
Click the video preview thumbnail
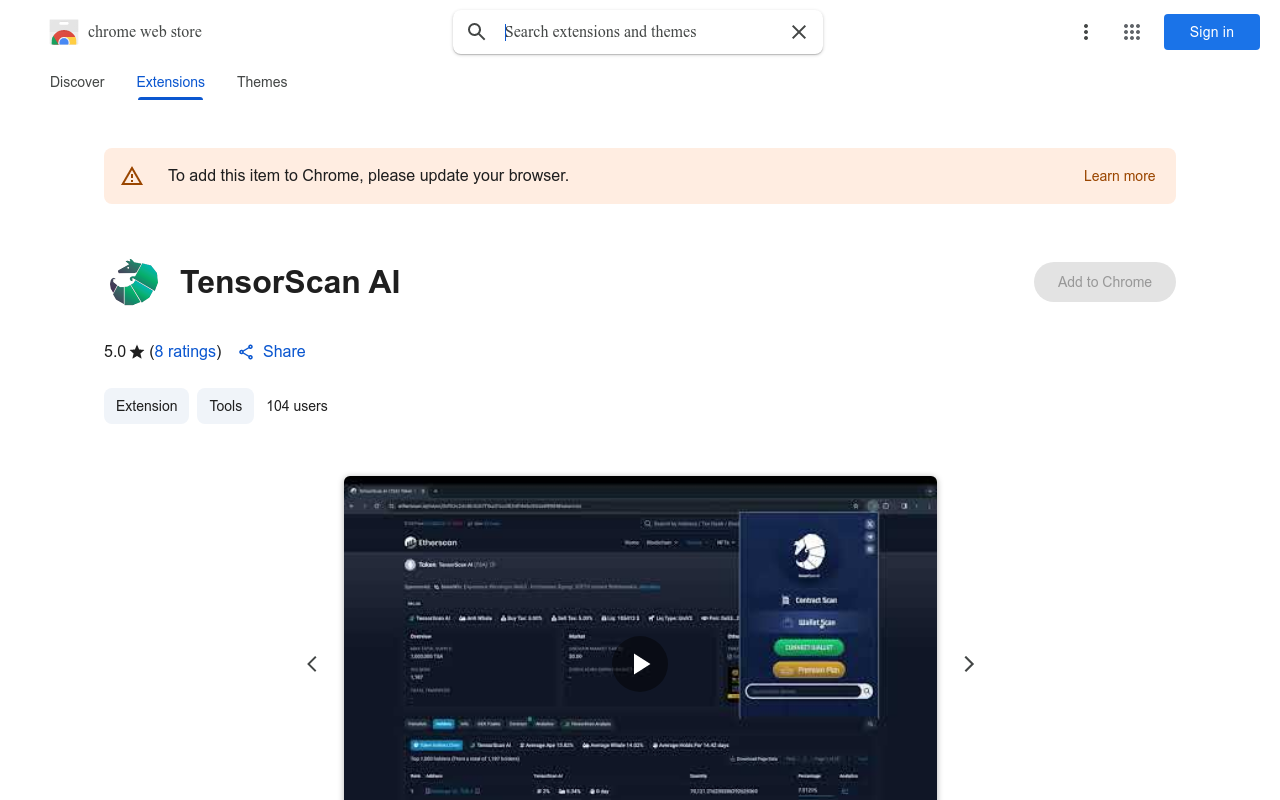click(640, 638)
